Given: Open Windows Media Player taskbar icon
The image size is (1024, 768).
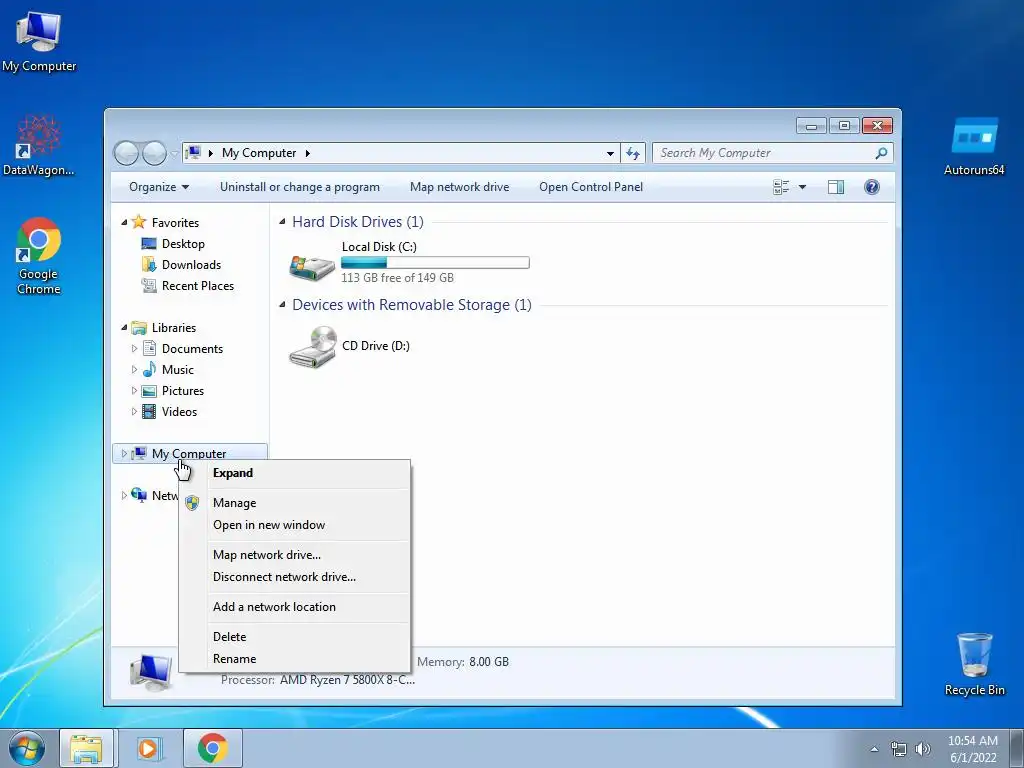Looking at the screenshot, I should pos(148,748).
